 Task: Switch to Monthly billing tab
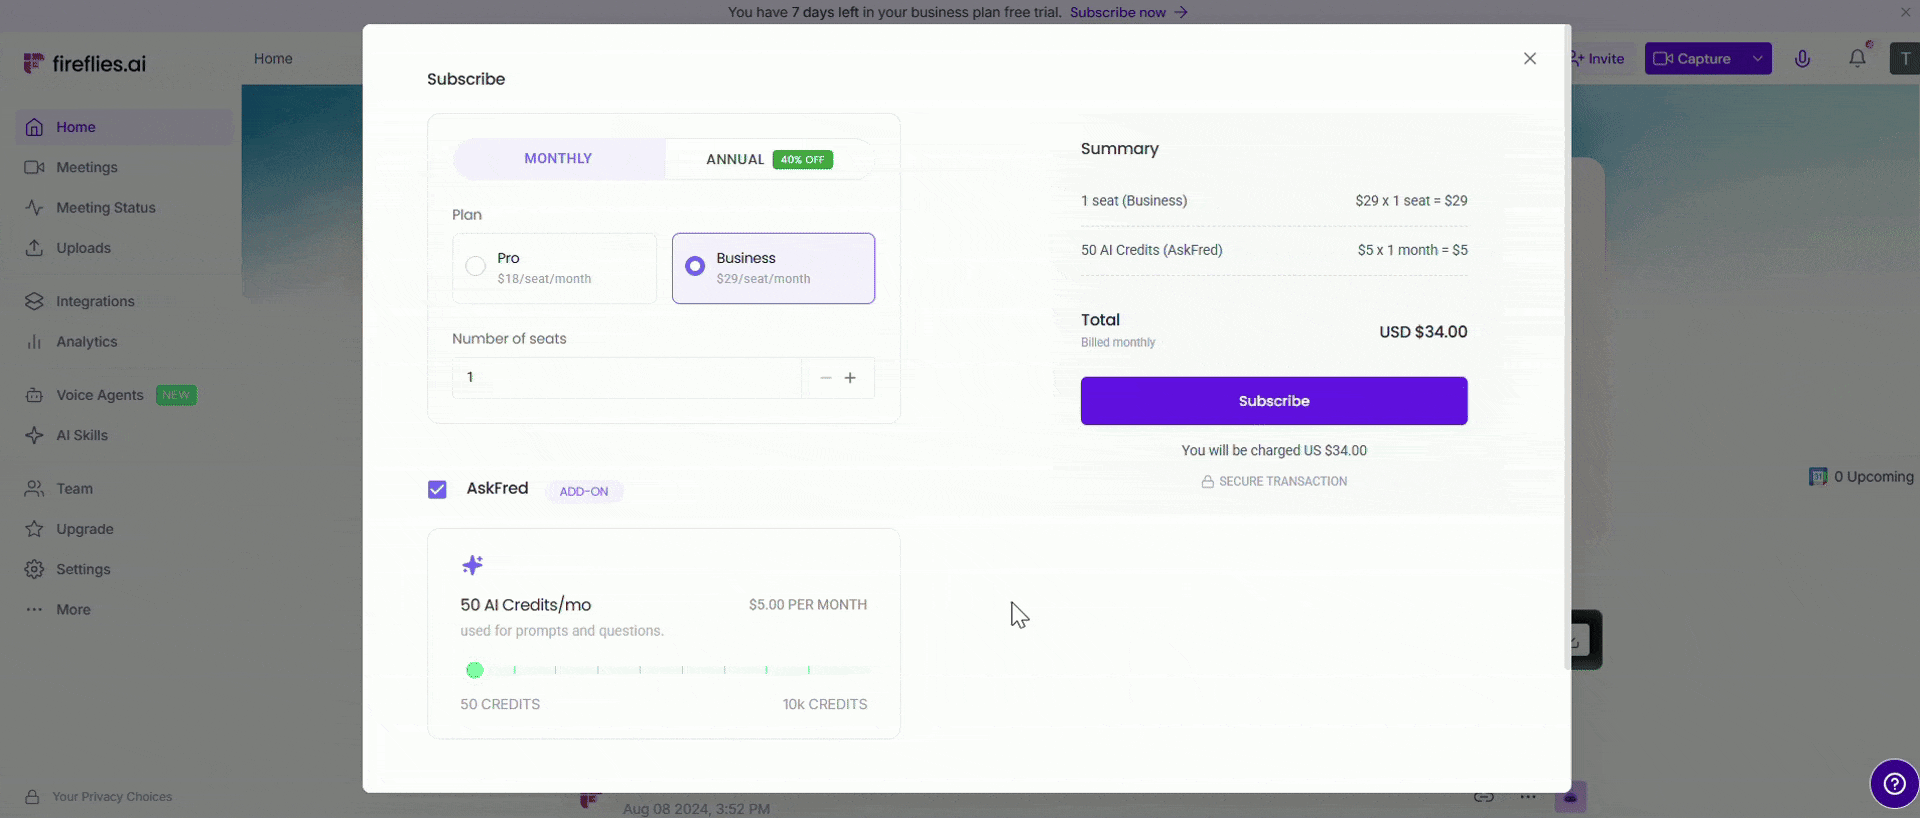pyautogui.click(x=558, y=159)
